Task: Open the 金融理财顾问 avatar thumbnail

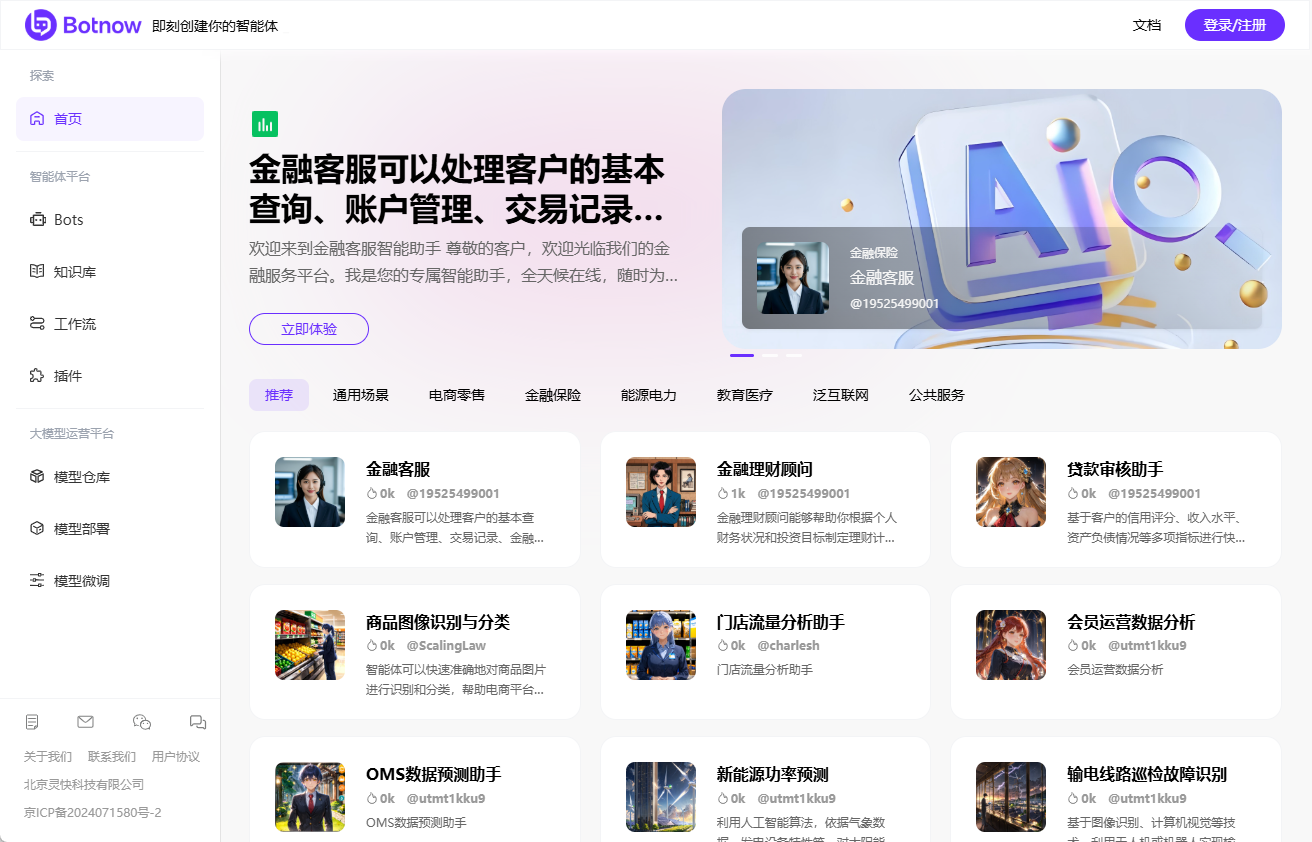Action: click(661, 492)
